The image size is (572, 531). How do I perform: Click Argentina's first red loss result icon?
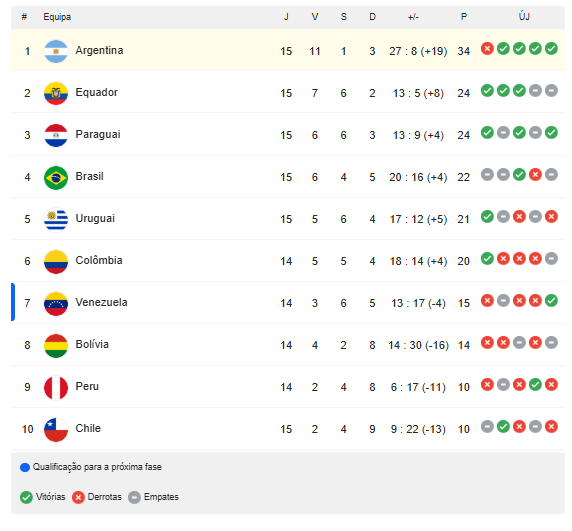click(487, 49)
